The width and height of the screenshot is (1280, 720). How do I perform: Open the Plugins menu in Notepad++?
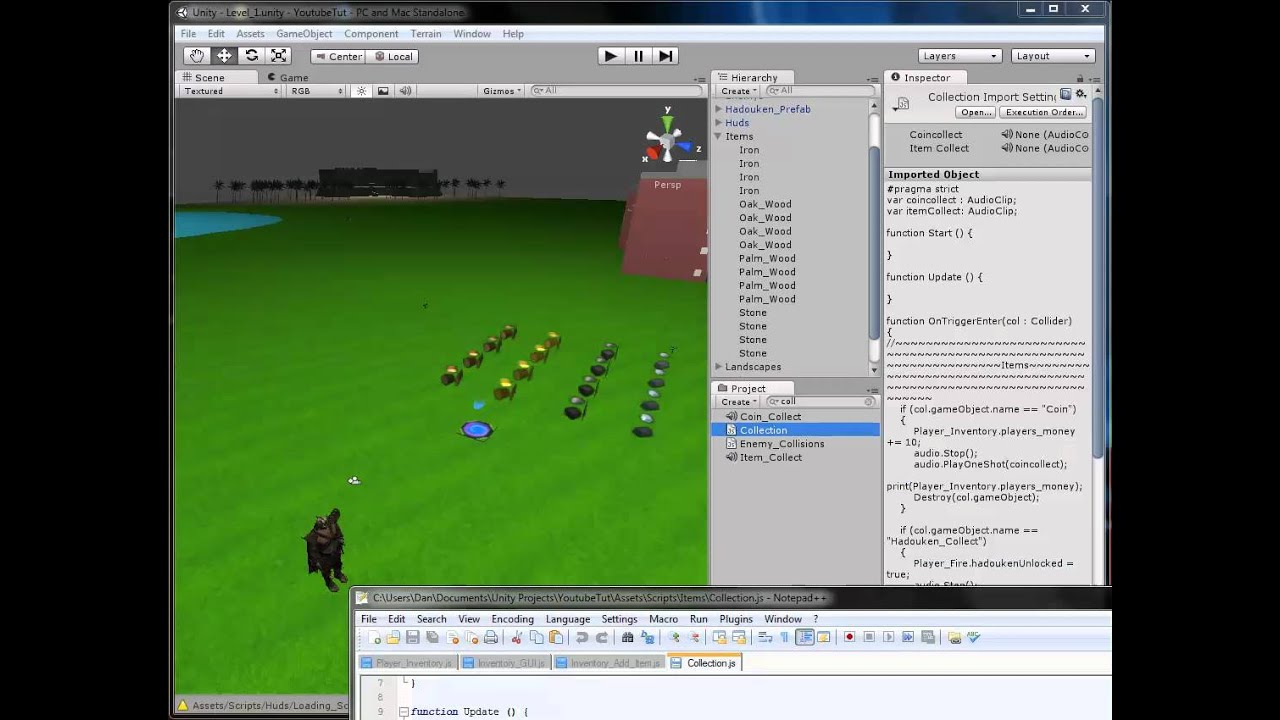tap(736, 619)
